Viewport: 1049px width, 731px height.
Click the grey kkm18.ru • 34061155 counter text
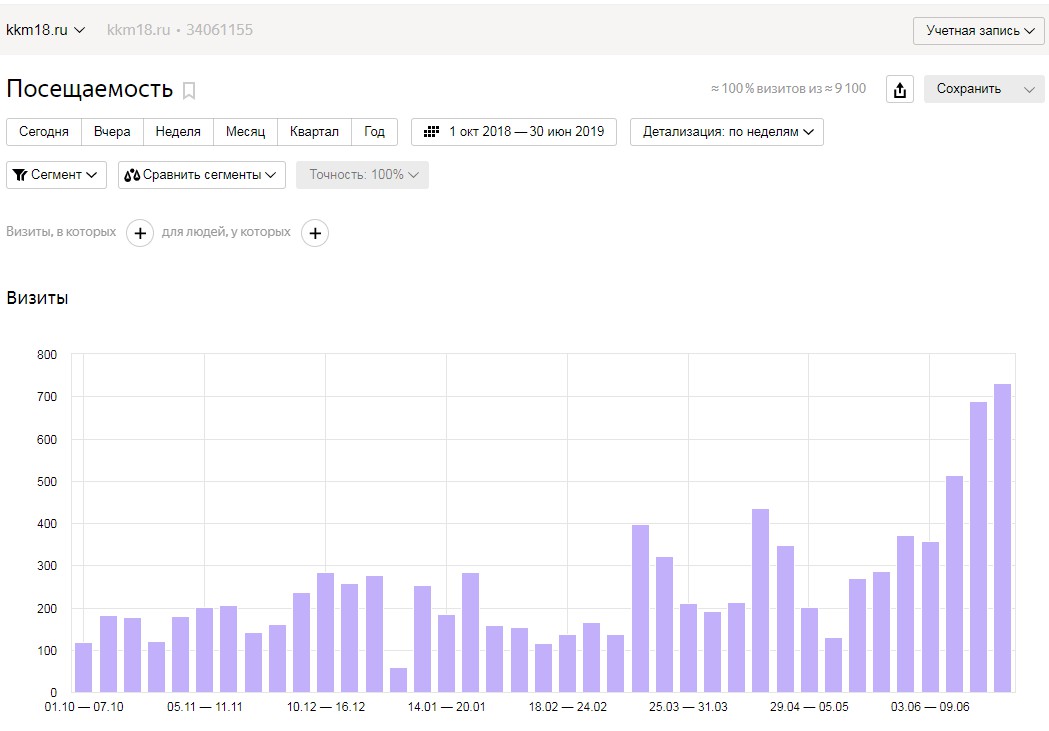point(180,30)
